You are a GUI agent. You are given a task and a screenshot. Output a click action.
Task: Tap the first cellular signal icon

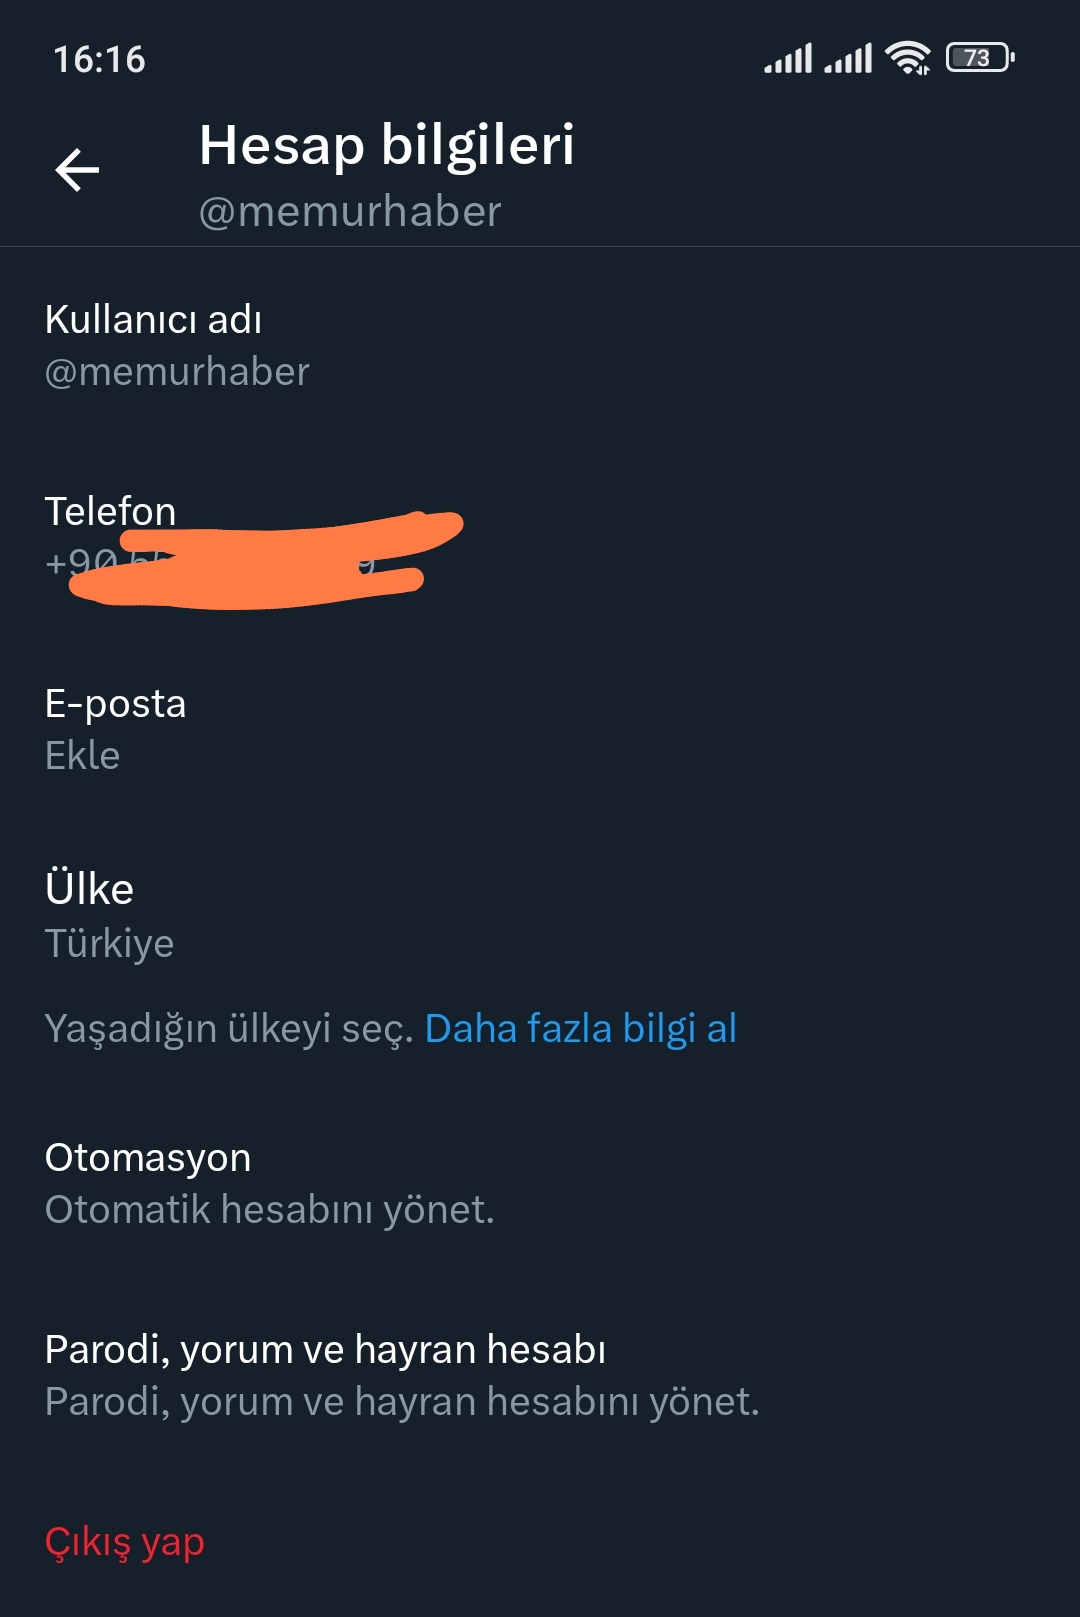click(x=788, y=58)
